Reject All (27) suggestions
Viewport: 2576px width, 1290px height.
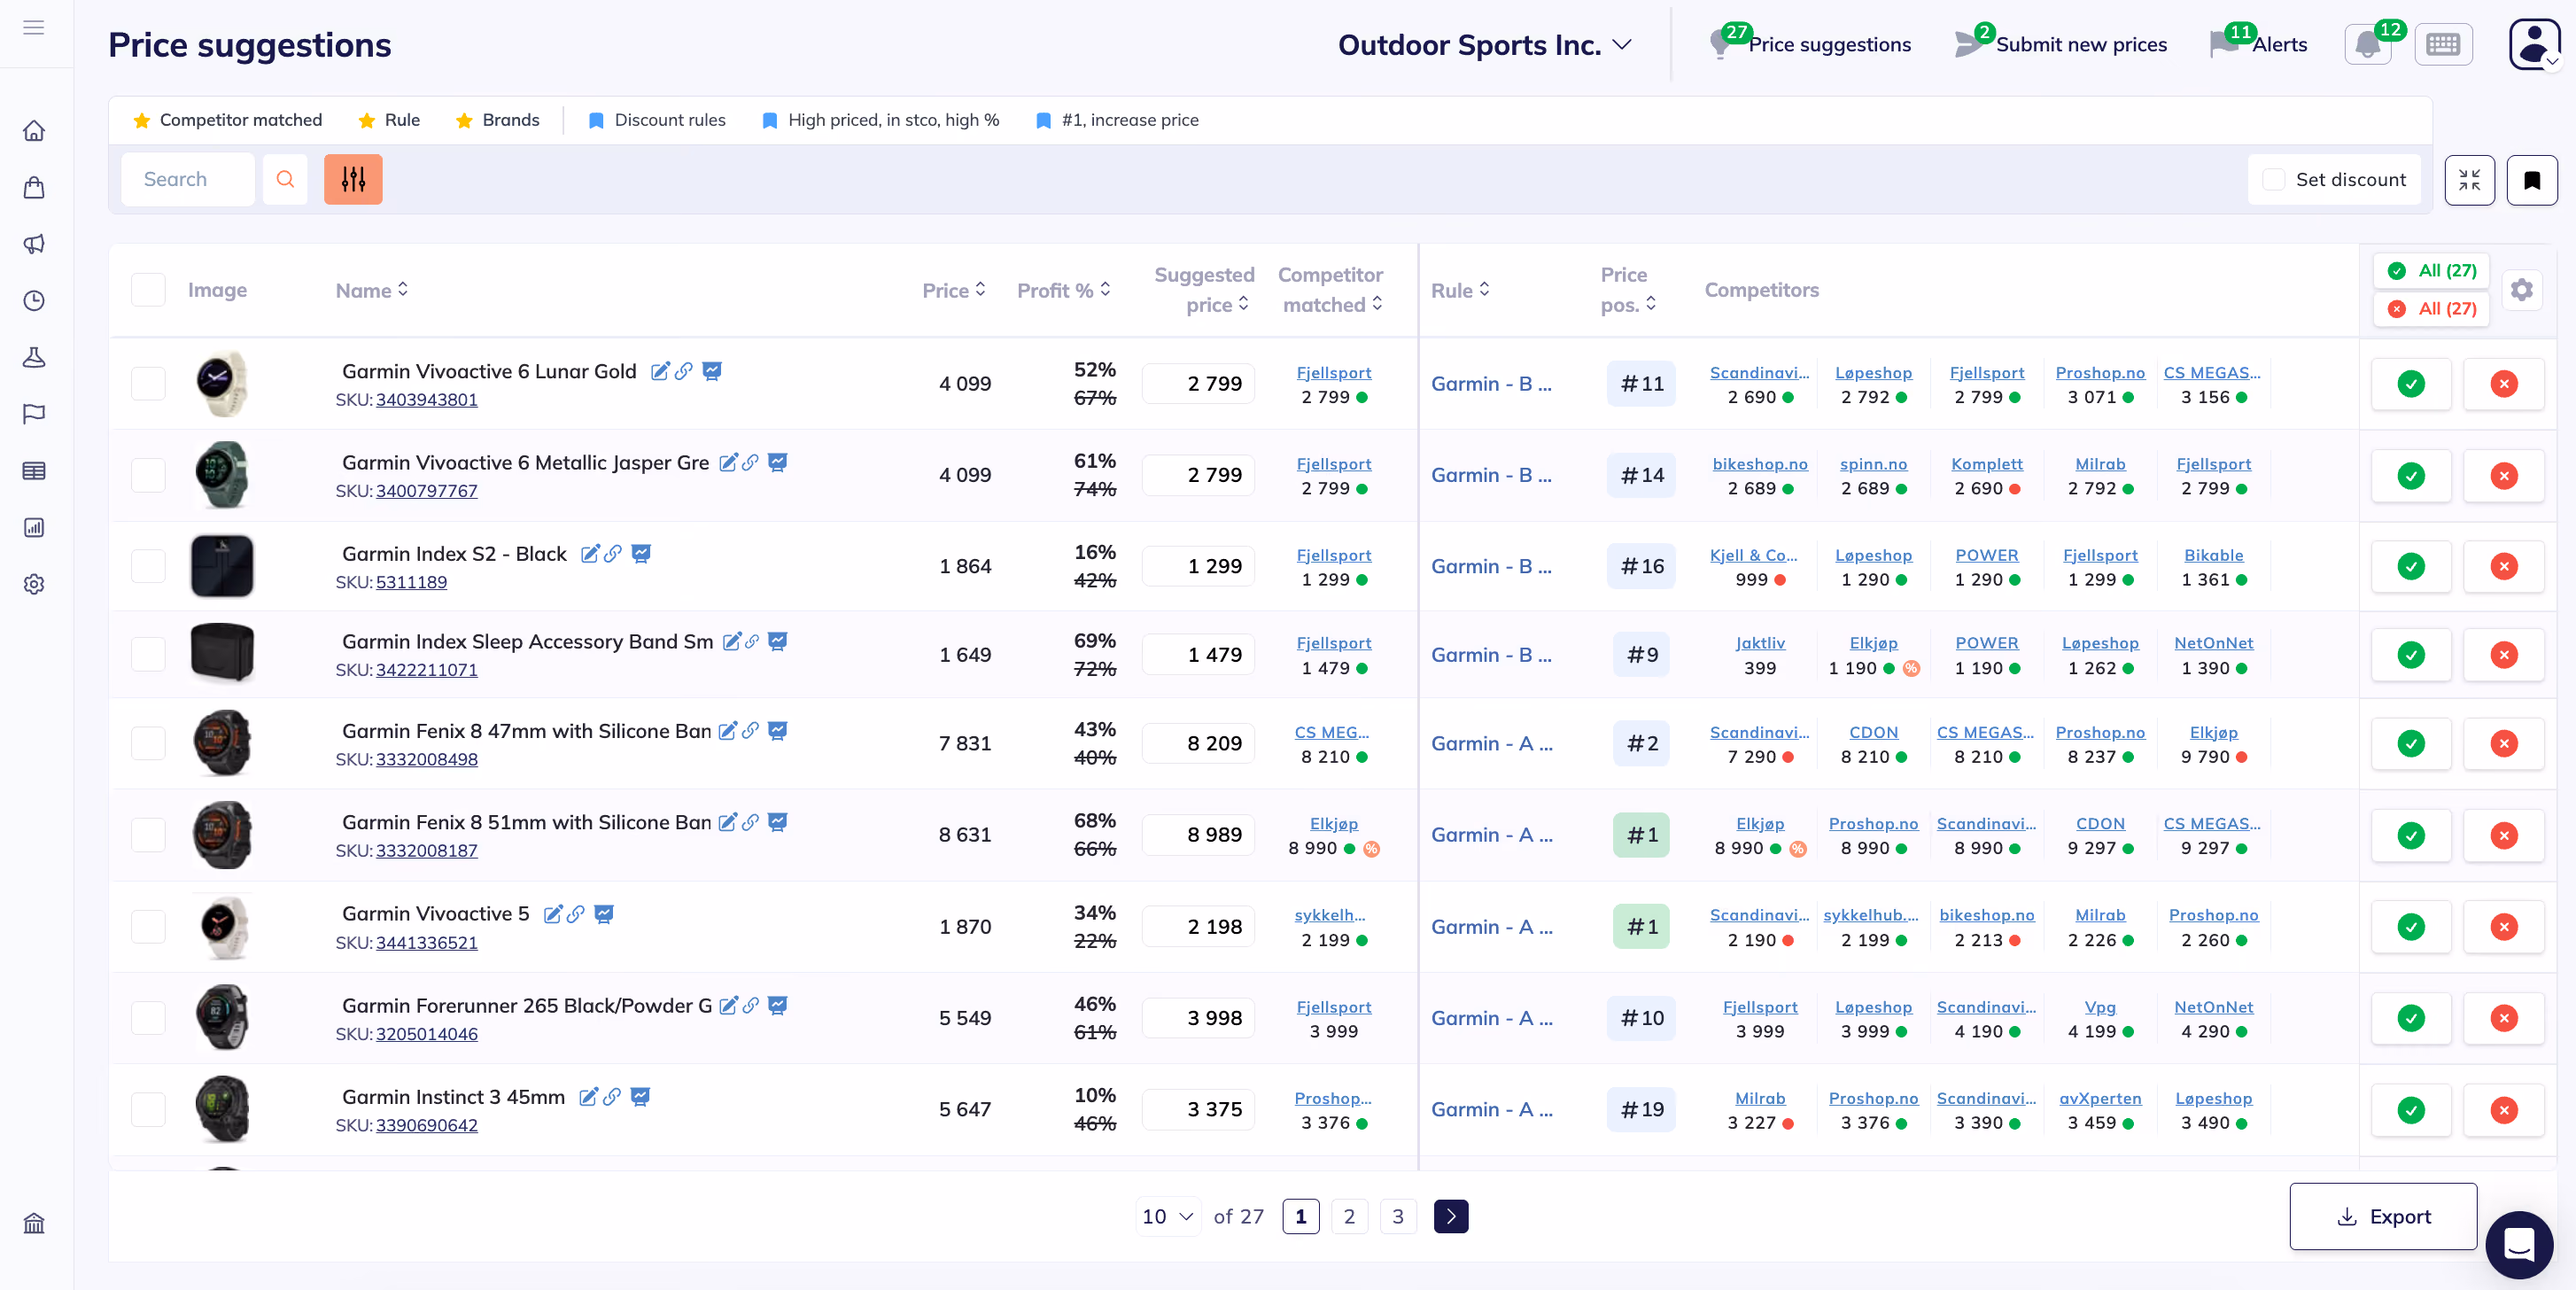click(x=2431, y=309)
